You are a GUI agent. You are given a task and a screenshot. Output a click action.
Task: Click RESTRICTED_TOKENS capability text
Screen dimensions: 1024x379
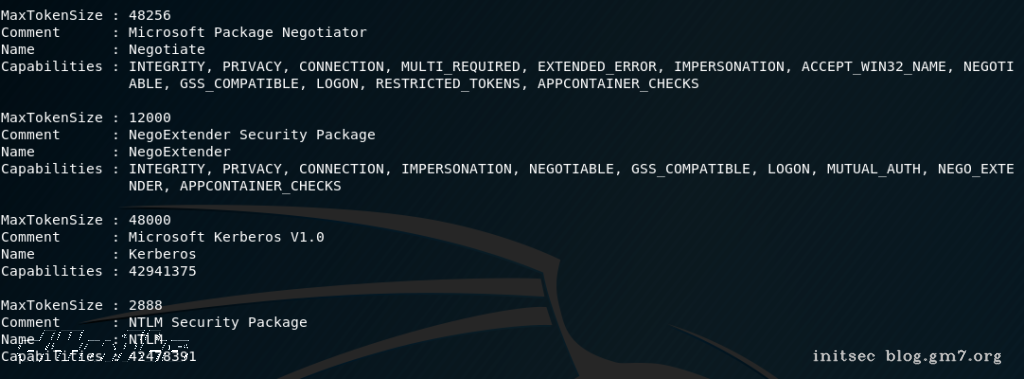(x=448, y=84)
